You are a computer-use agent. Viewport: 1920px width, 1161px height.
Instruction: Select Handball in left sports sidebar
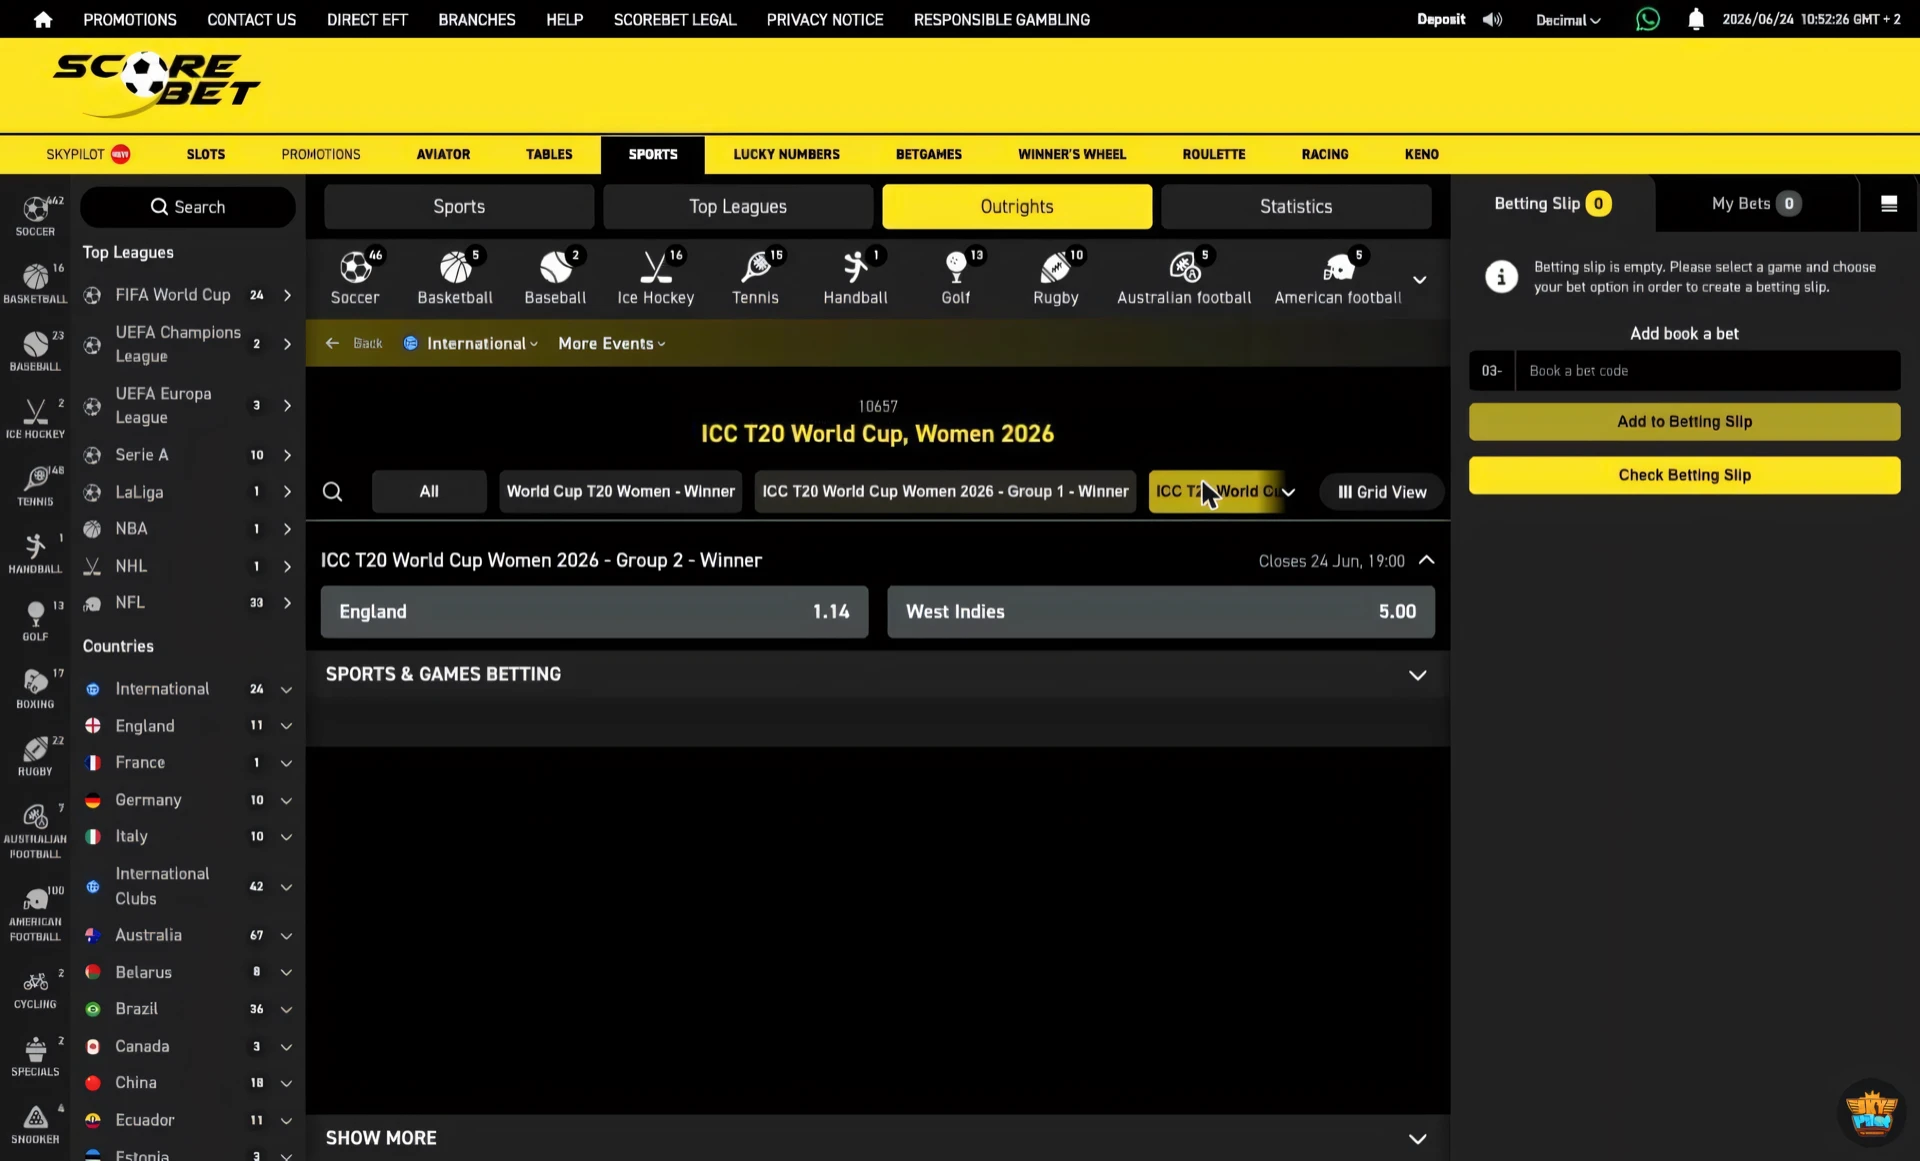(35, 553)
